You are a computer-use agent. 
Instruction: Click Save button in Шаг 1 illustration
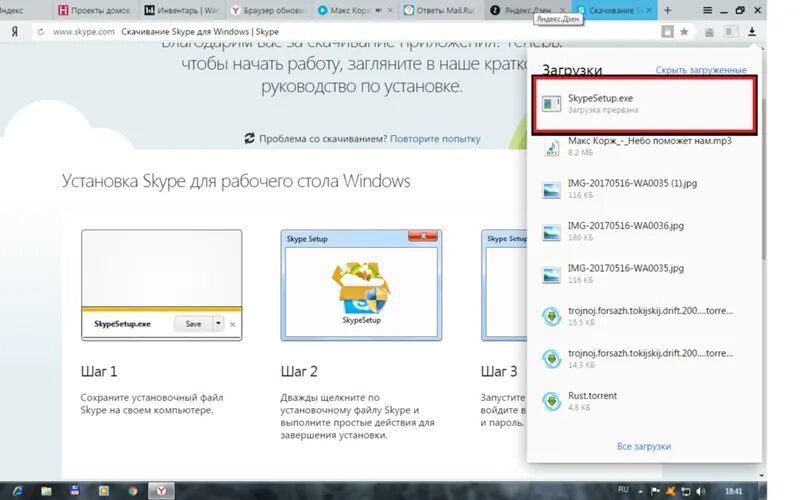pyautogui.click(x=193, y=323)
